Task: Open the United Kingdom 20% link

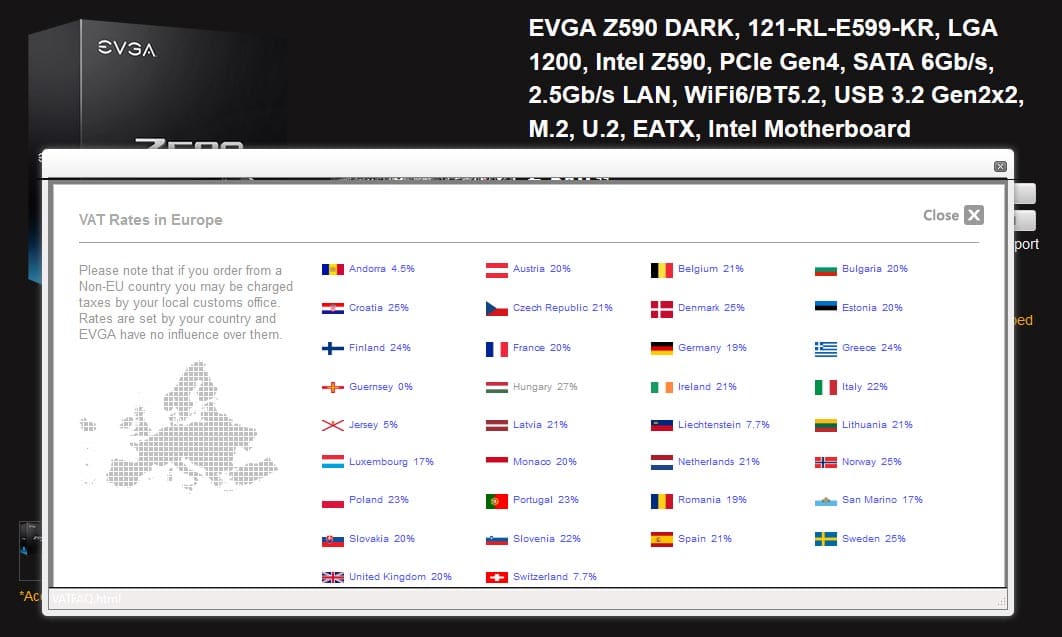Action: pyautogui.click(x=400, y=577)
